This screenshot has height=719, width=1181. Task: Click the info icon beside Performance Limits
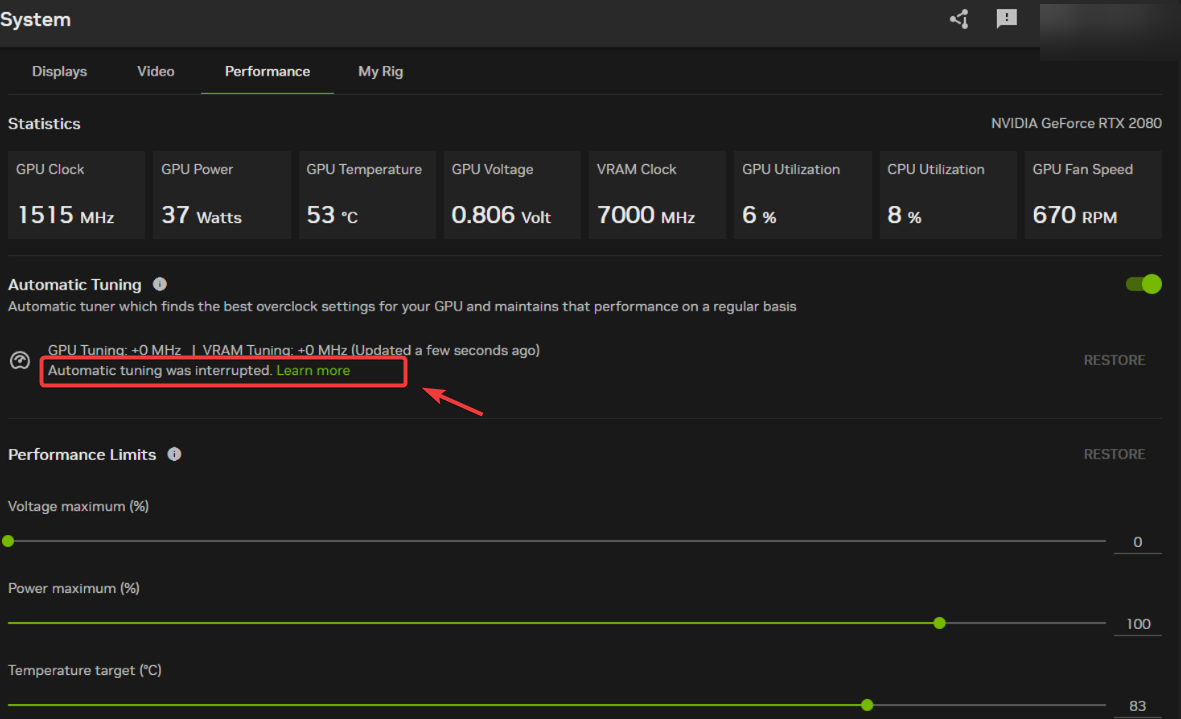click(x=174, y=454)
